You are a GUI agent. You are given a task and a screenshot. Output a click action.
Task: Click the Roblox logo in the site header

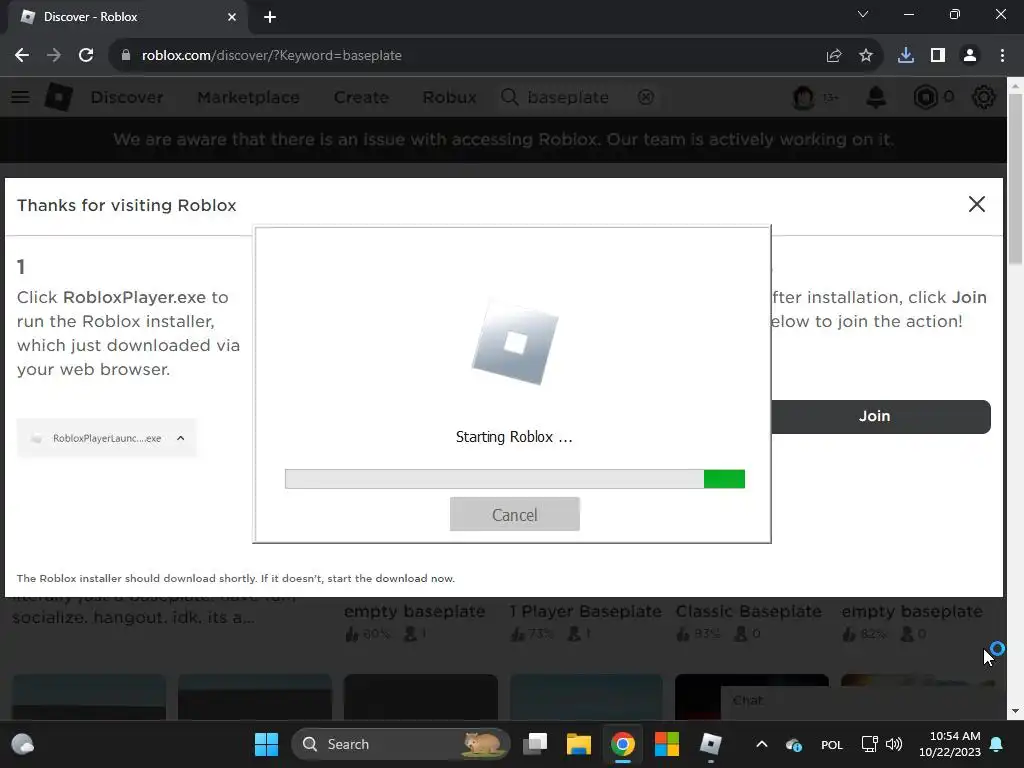[59, 97]
